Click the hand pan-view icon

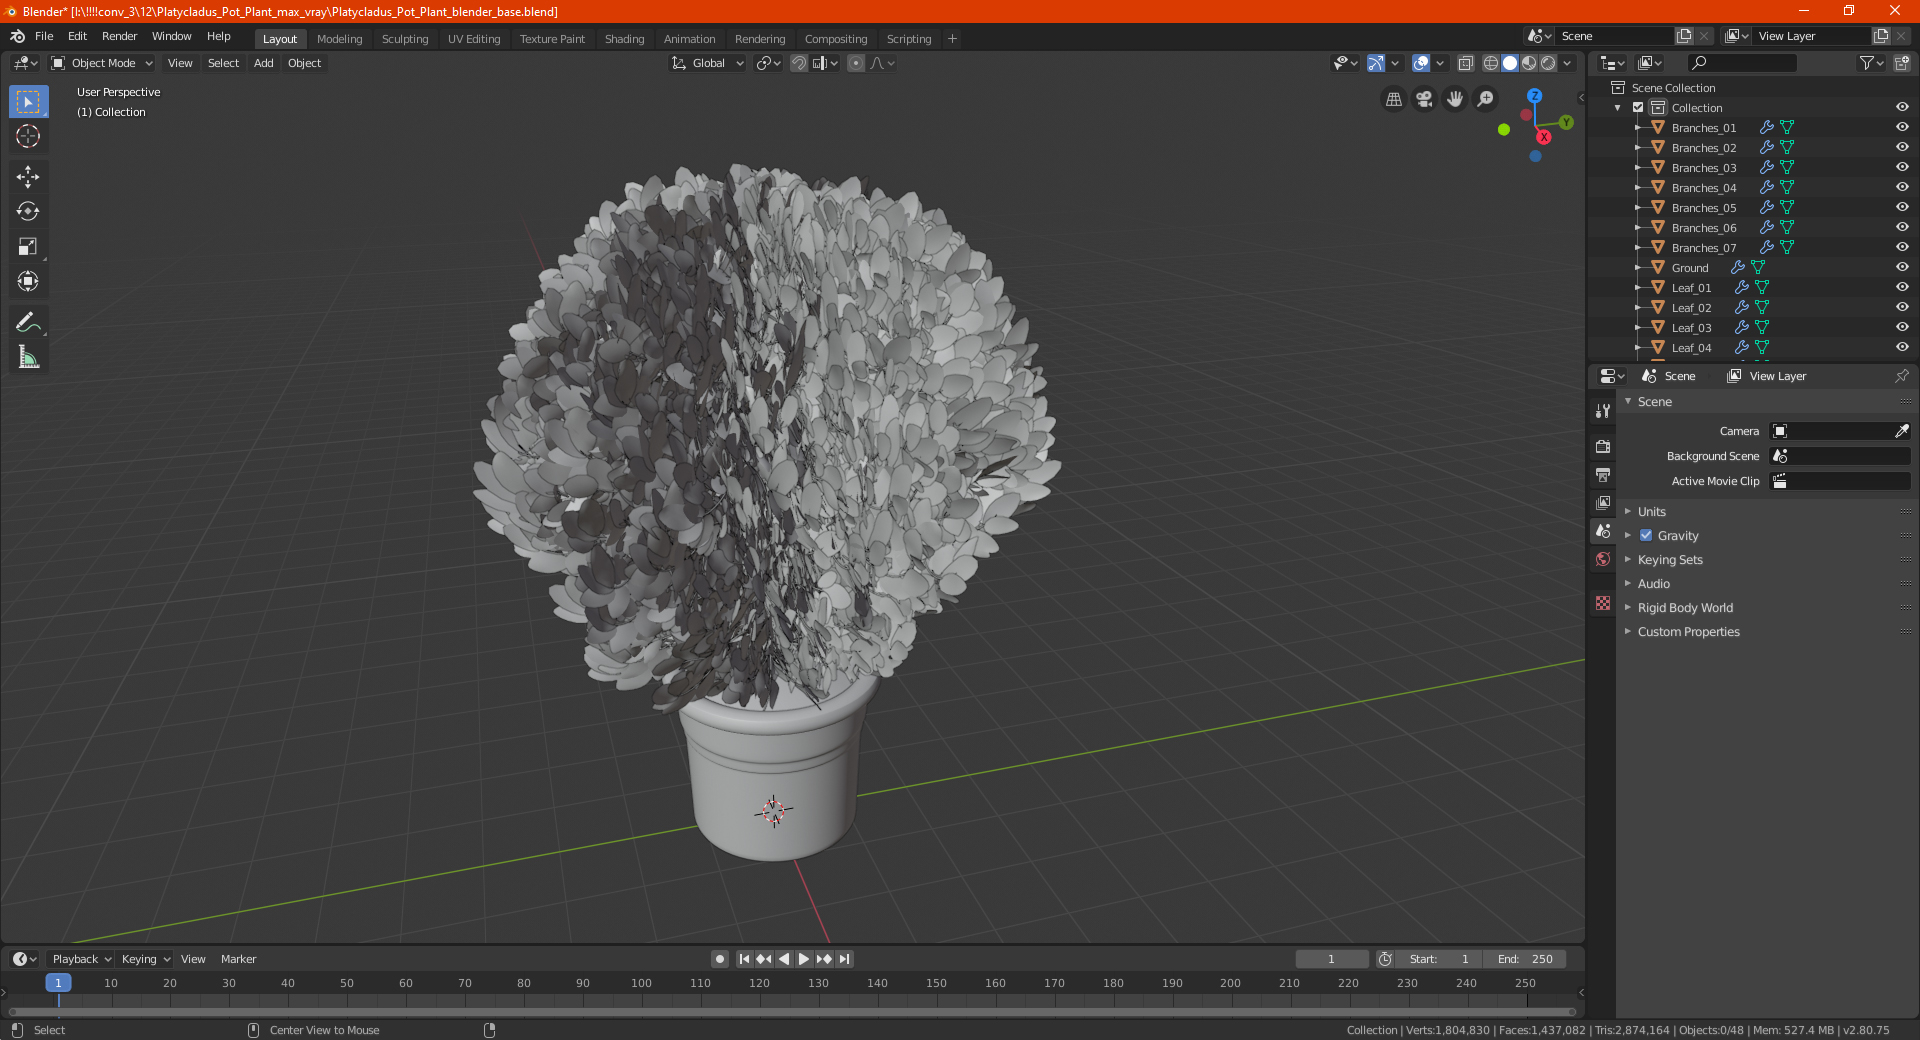coord(1455,99)
